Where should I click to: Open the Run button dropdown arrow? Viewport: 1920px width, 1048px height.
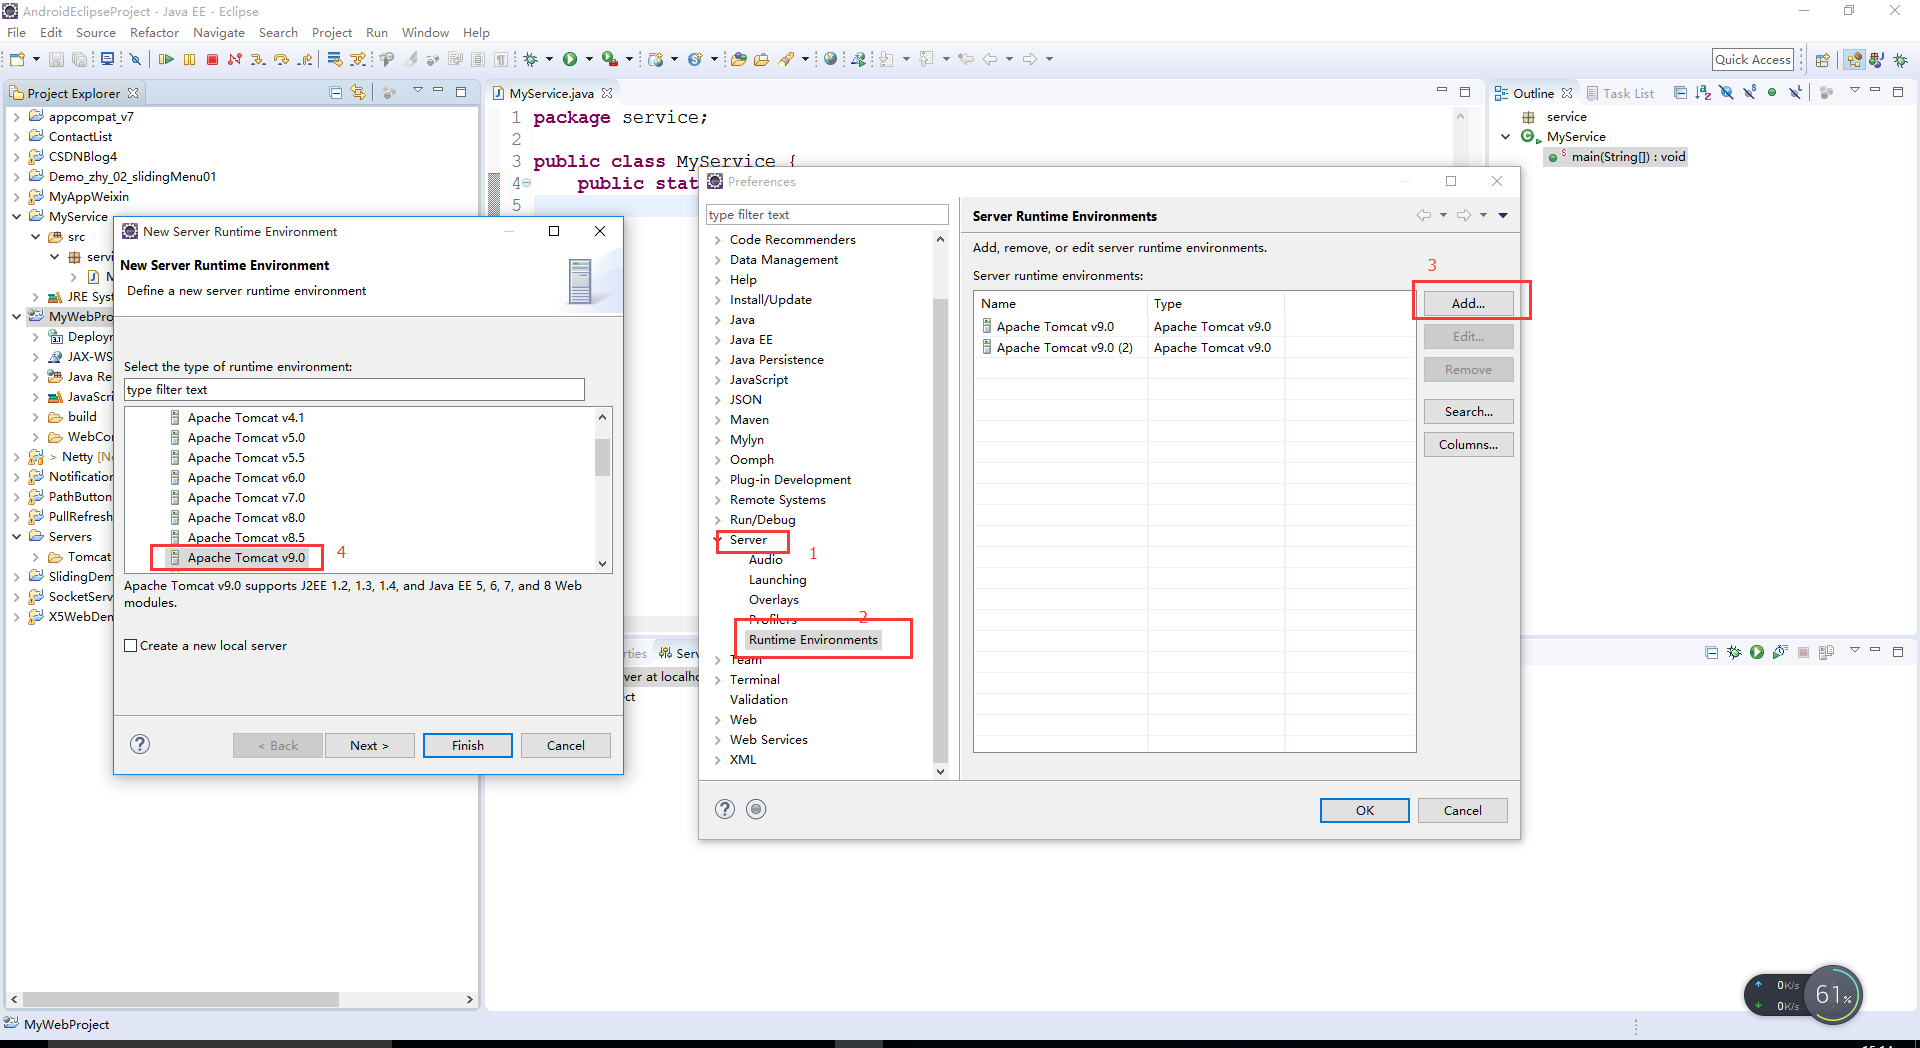[x=589, y=59]
